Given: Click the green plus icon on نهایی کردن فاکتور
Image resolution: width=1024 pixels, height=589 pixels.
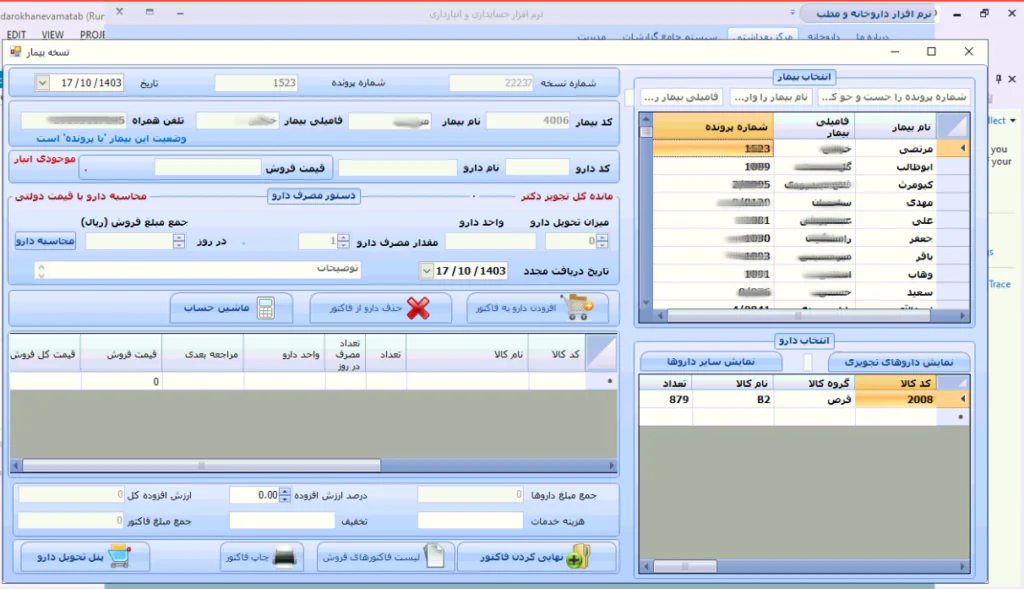Looking at the screenshot, I should 577,560.
